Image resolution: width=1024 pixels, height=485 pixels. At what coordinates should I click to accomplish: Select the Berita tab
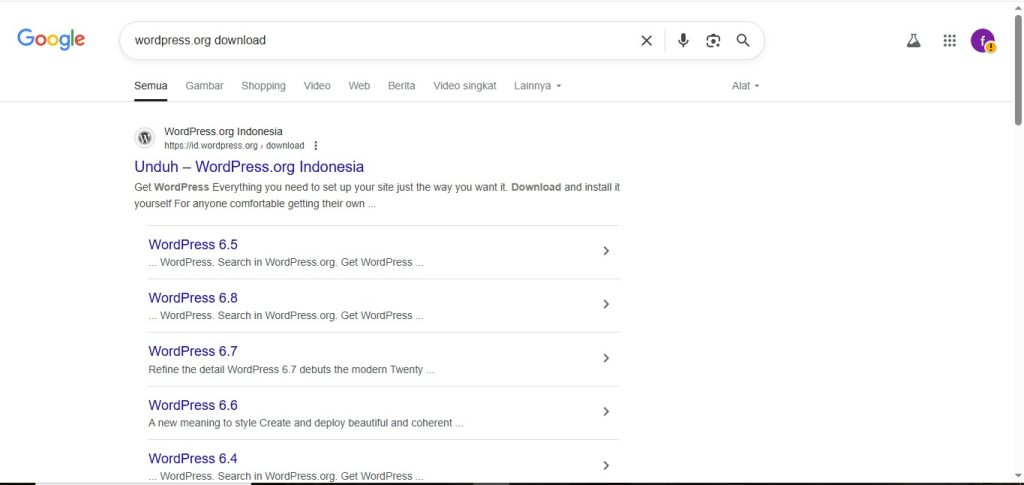pos(401,86)
